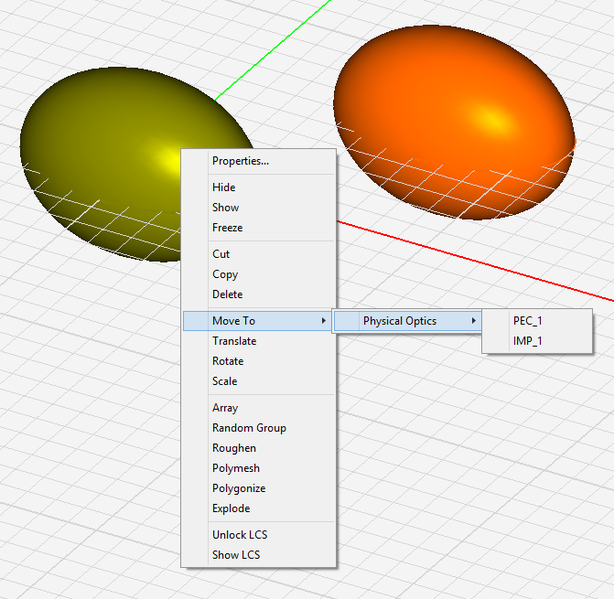Screen dimensions: 614x599
Task: Click Freeze menu entry
Action: pyautogui.click(x=227, y=228)
